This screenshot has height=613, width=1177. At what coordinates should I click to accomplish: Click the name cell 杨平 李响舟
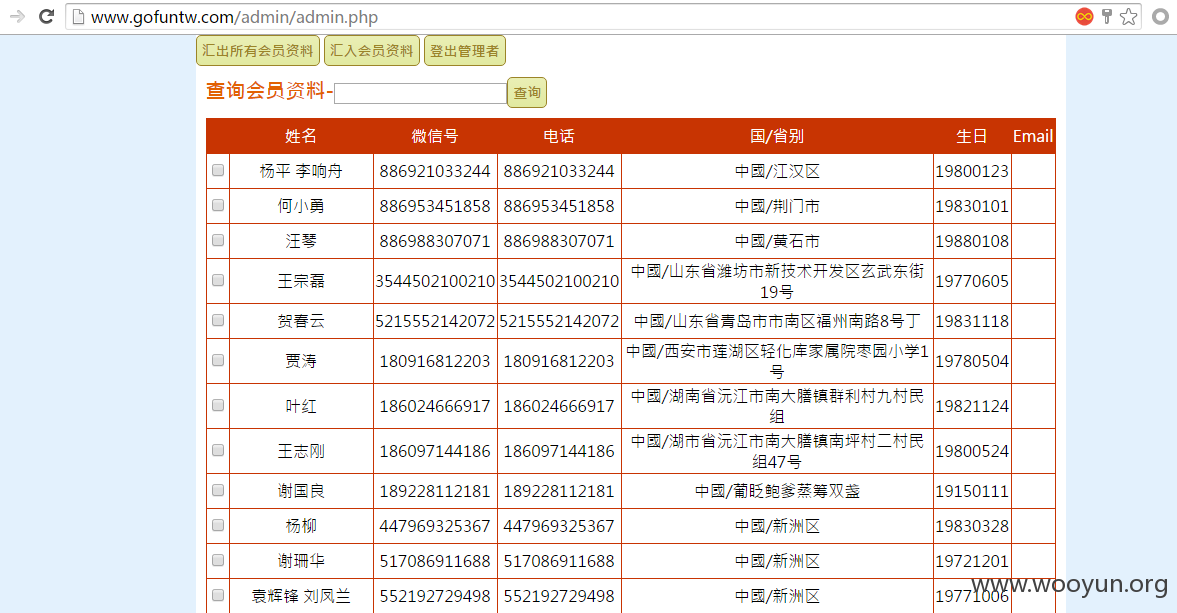pos(301,171)
